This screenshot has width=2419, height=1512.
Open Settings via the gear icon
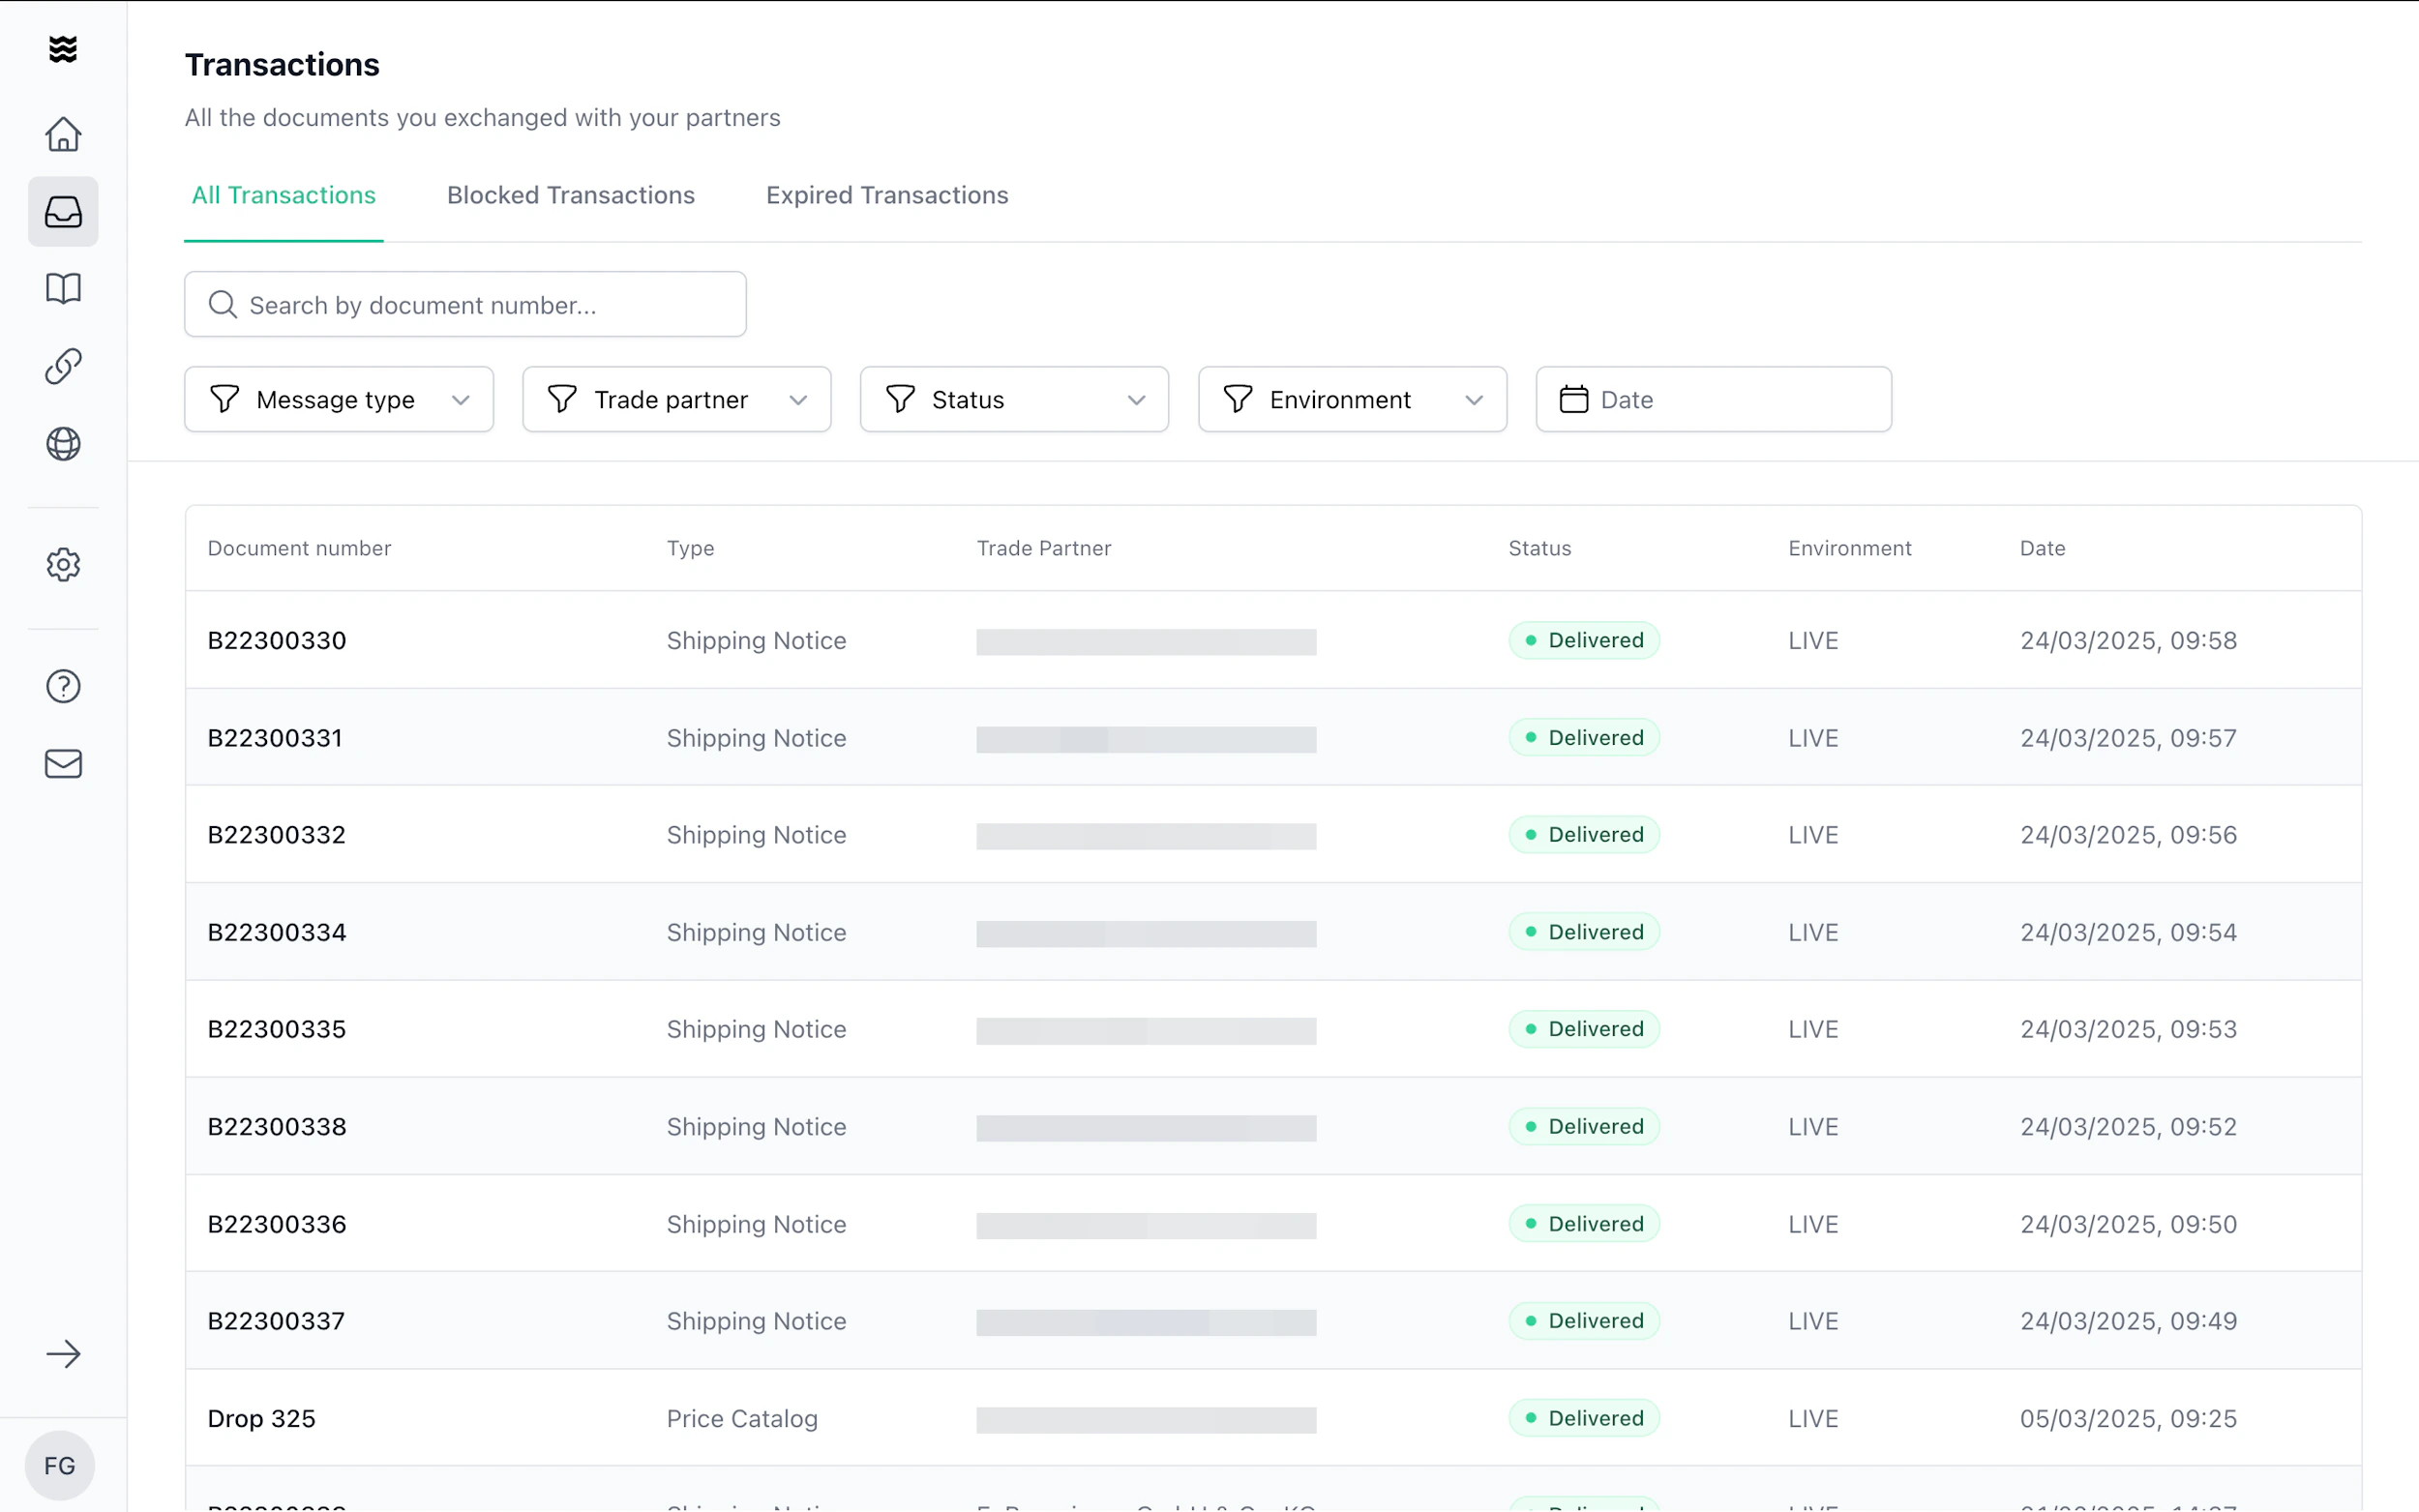click(63, 564)
